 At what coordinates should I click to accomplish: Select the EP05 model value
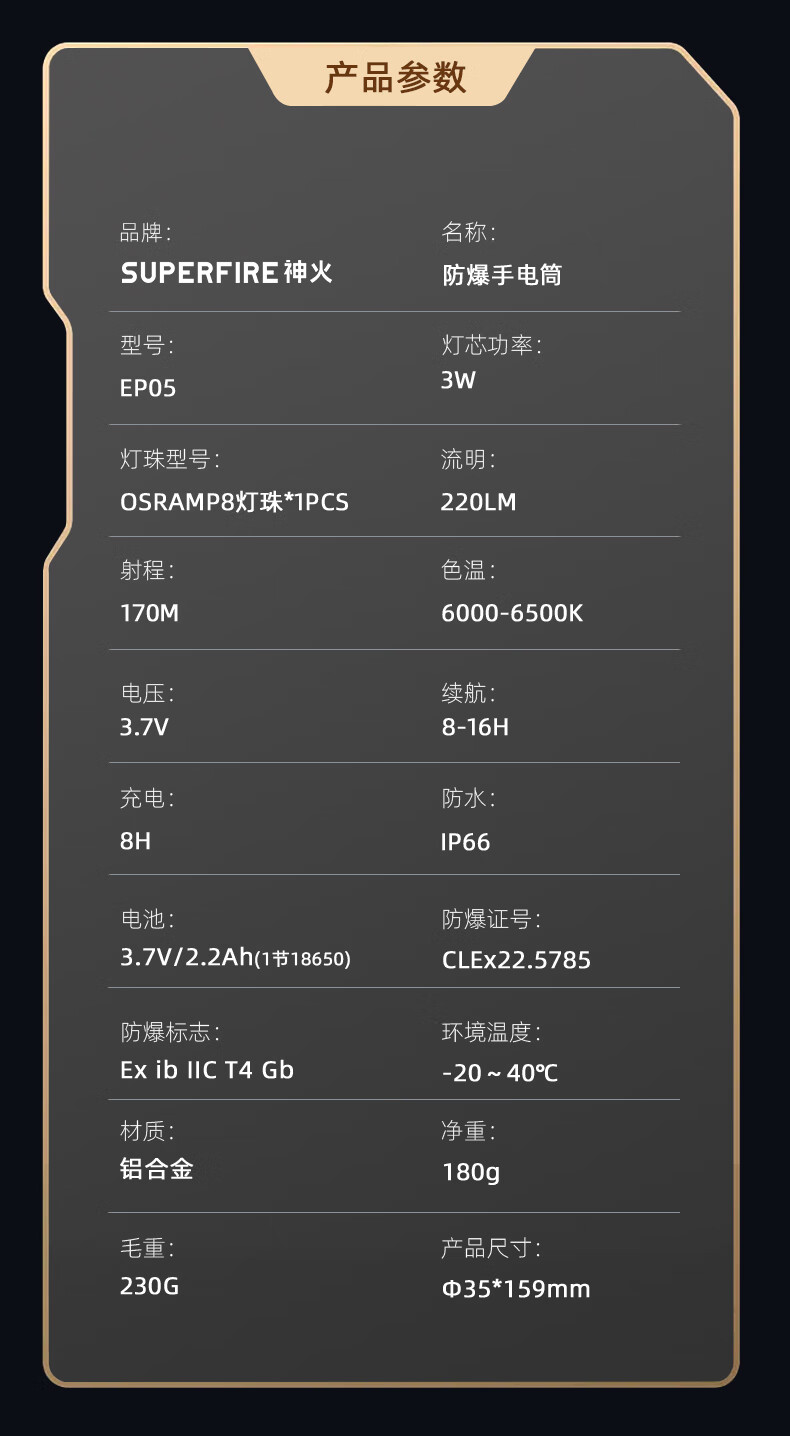[148, 388]
